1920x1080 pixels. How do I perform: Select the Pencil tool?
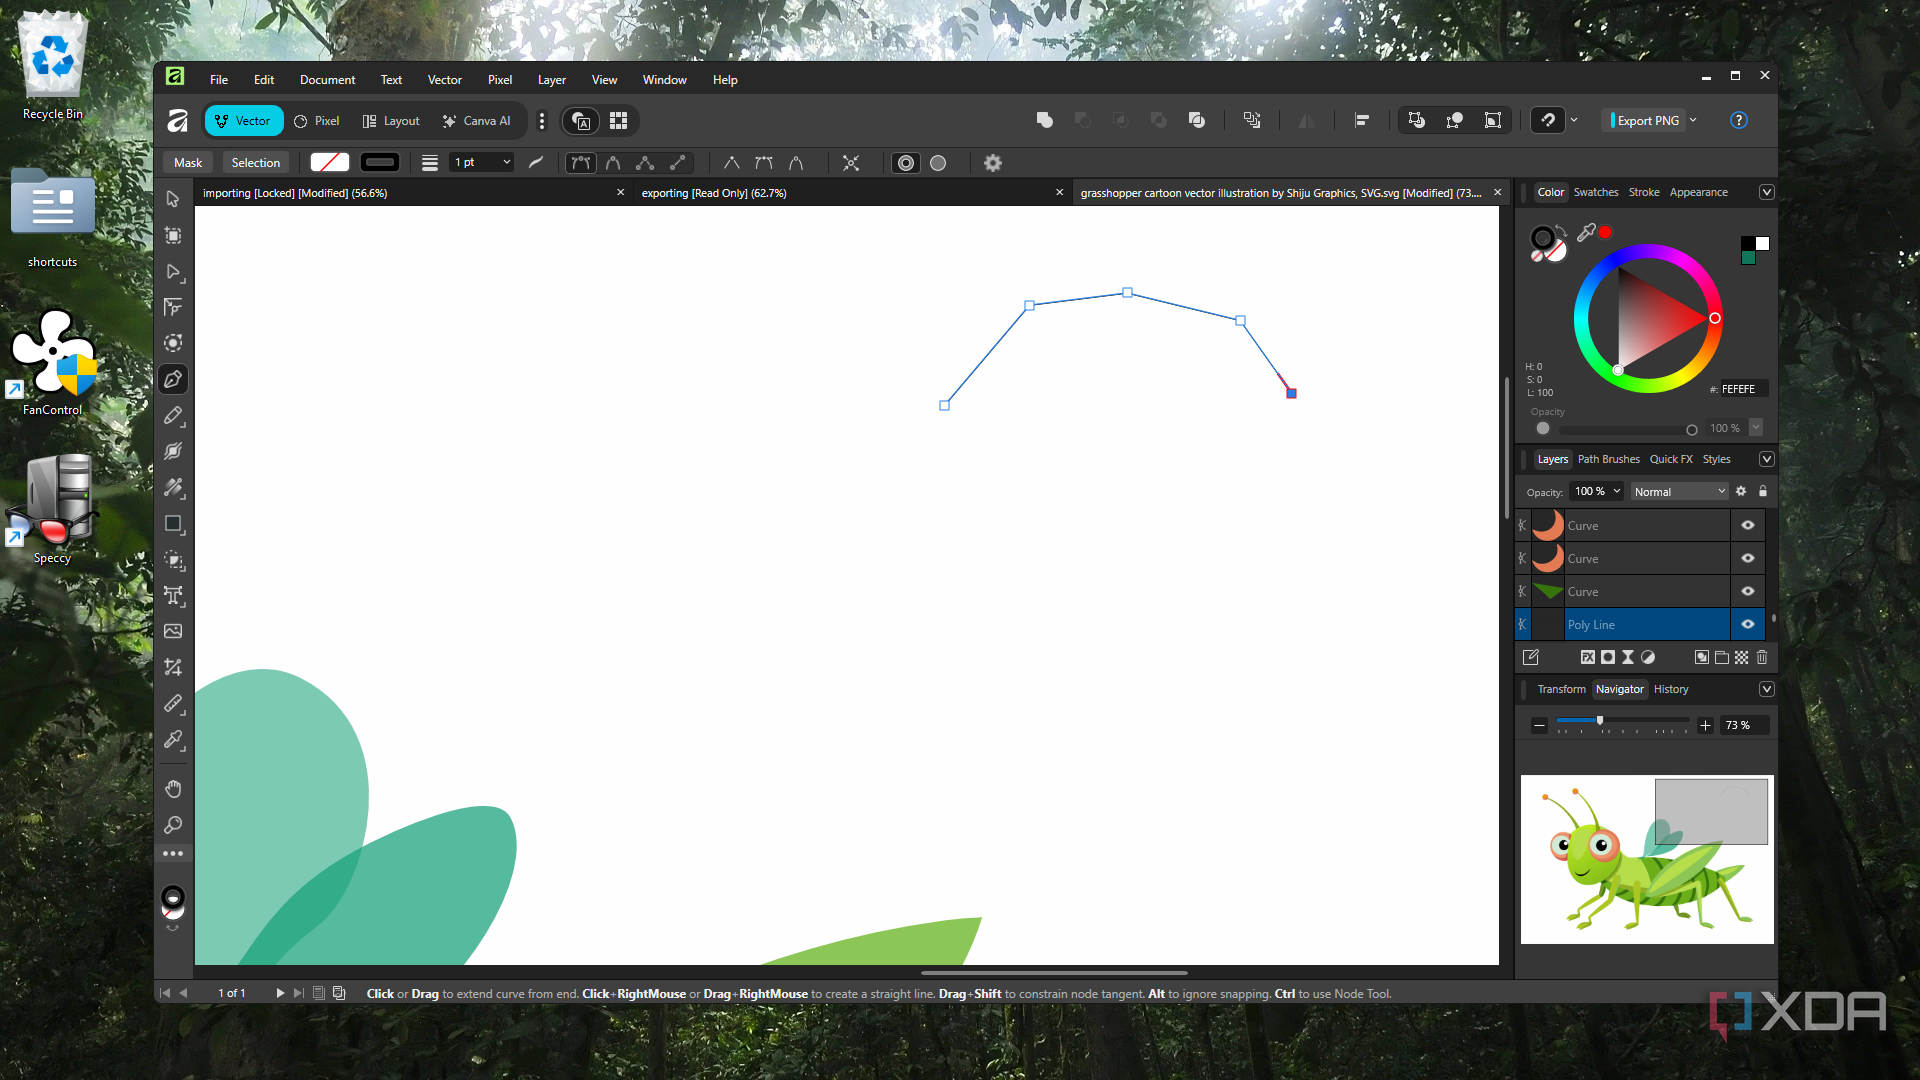[x=173, y=415]
